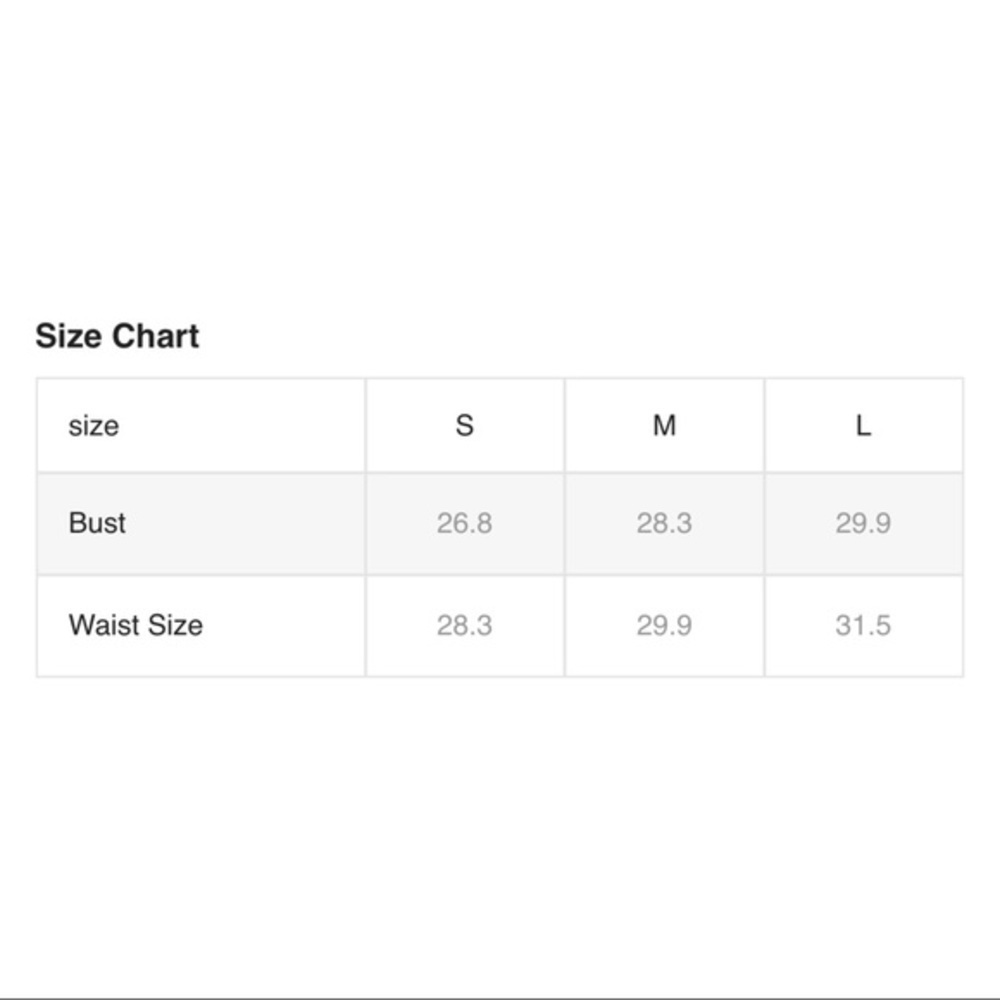Viewport: 1000px width, 1000px height.
Task: Select the M size column header
Action: [665, 425]
